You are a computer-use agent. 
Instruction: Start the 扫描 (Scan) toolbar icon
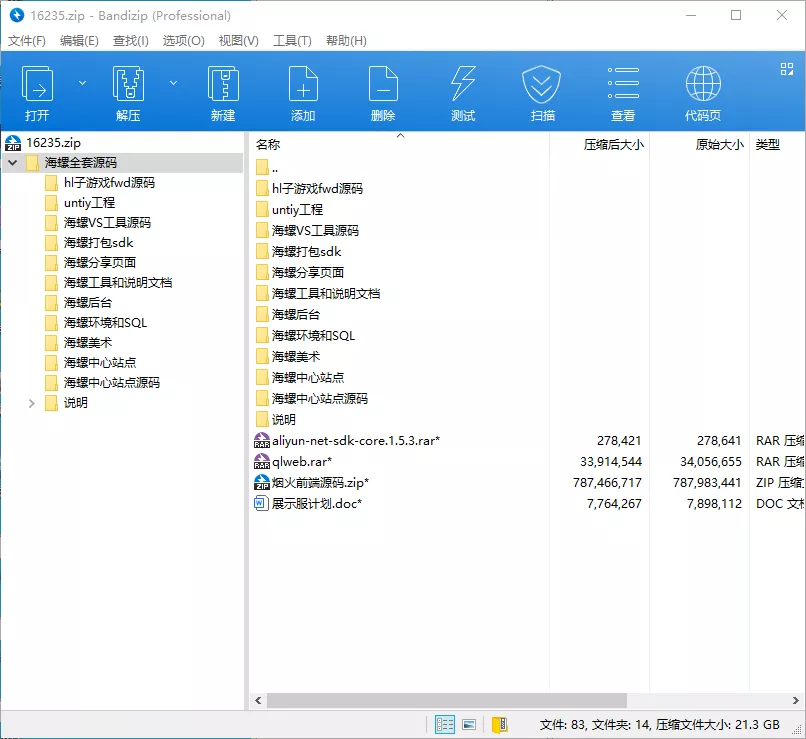click(x=542, y=90)
